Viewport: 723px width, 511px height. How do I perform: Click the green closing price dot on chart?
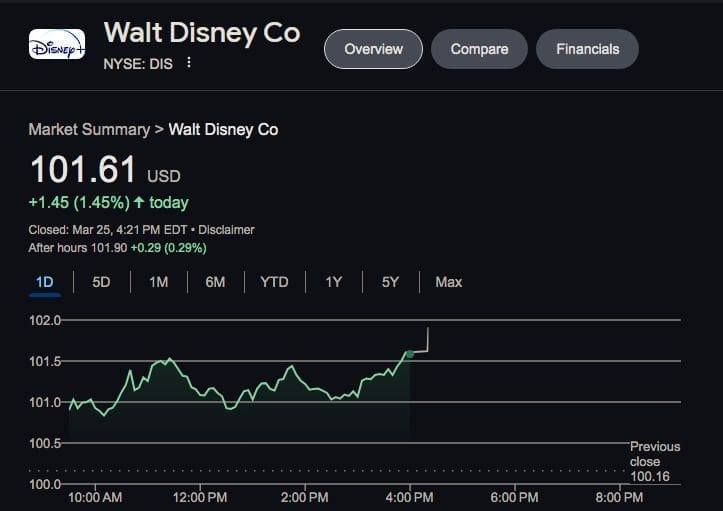click(409, 354)
